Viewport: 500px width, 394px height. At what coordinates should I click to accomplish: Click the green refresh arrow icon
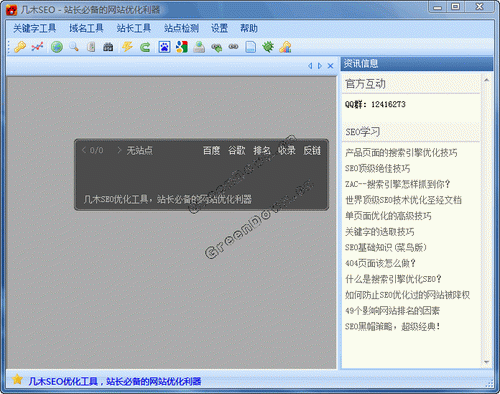point(145,47)
